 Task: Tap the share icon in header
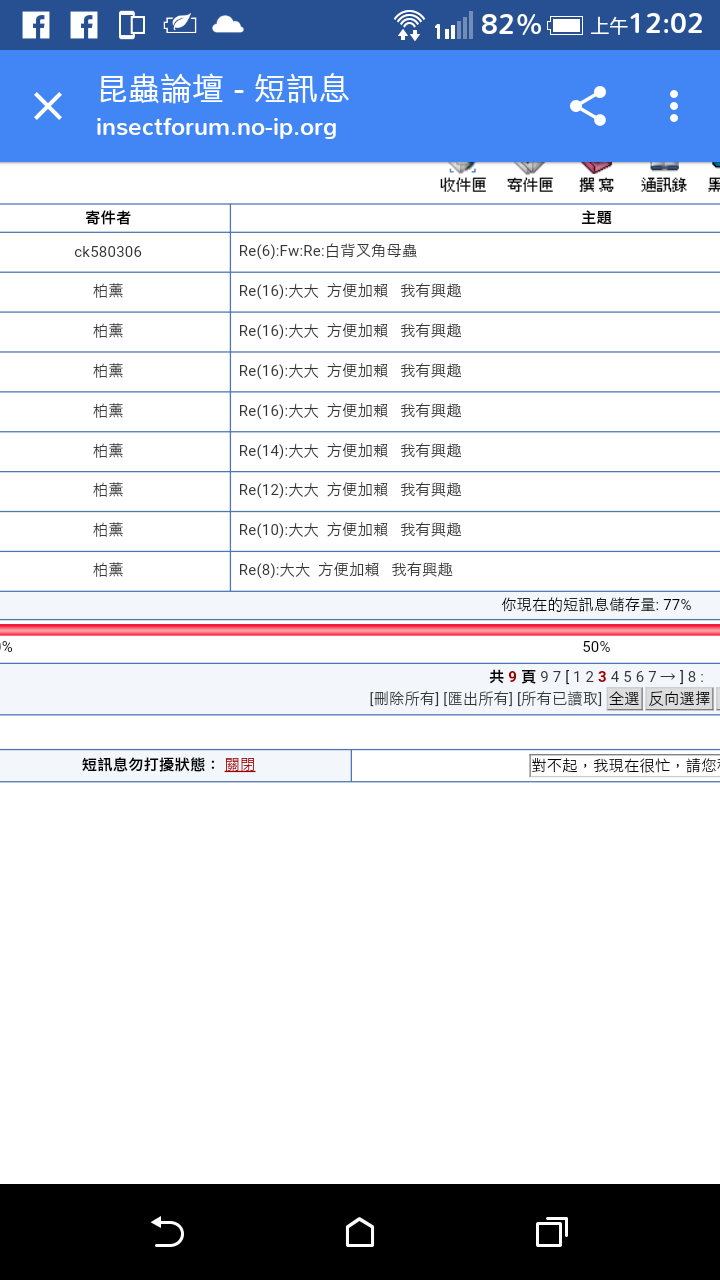(588, 106)
